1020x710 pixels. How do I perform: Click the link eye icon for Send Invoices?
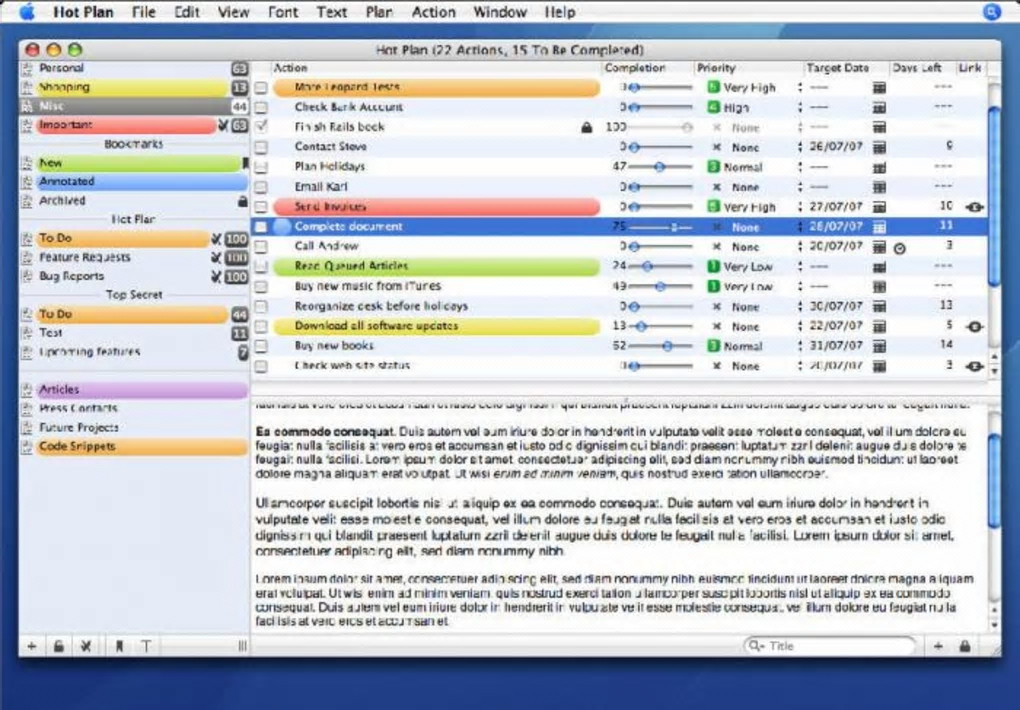click(974, 207)
